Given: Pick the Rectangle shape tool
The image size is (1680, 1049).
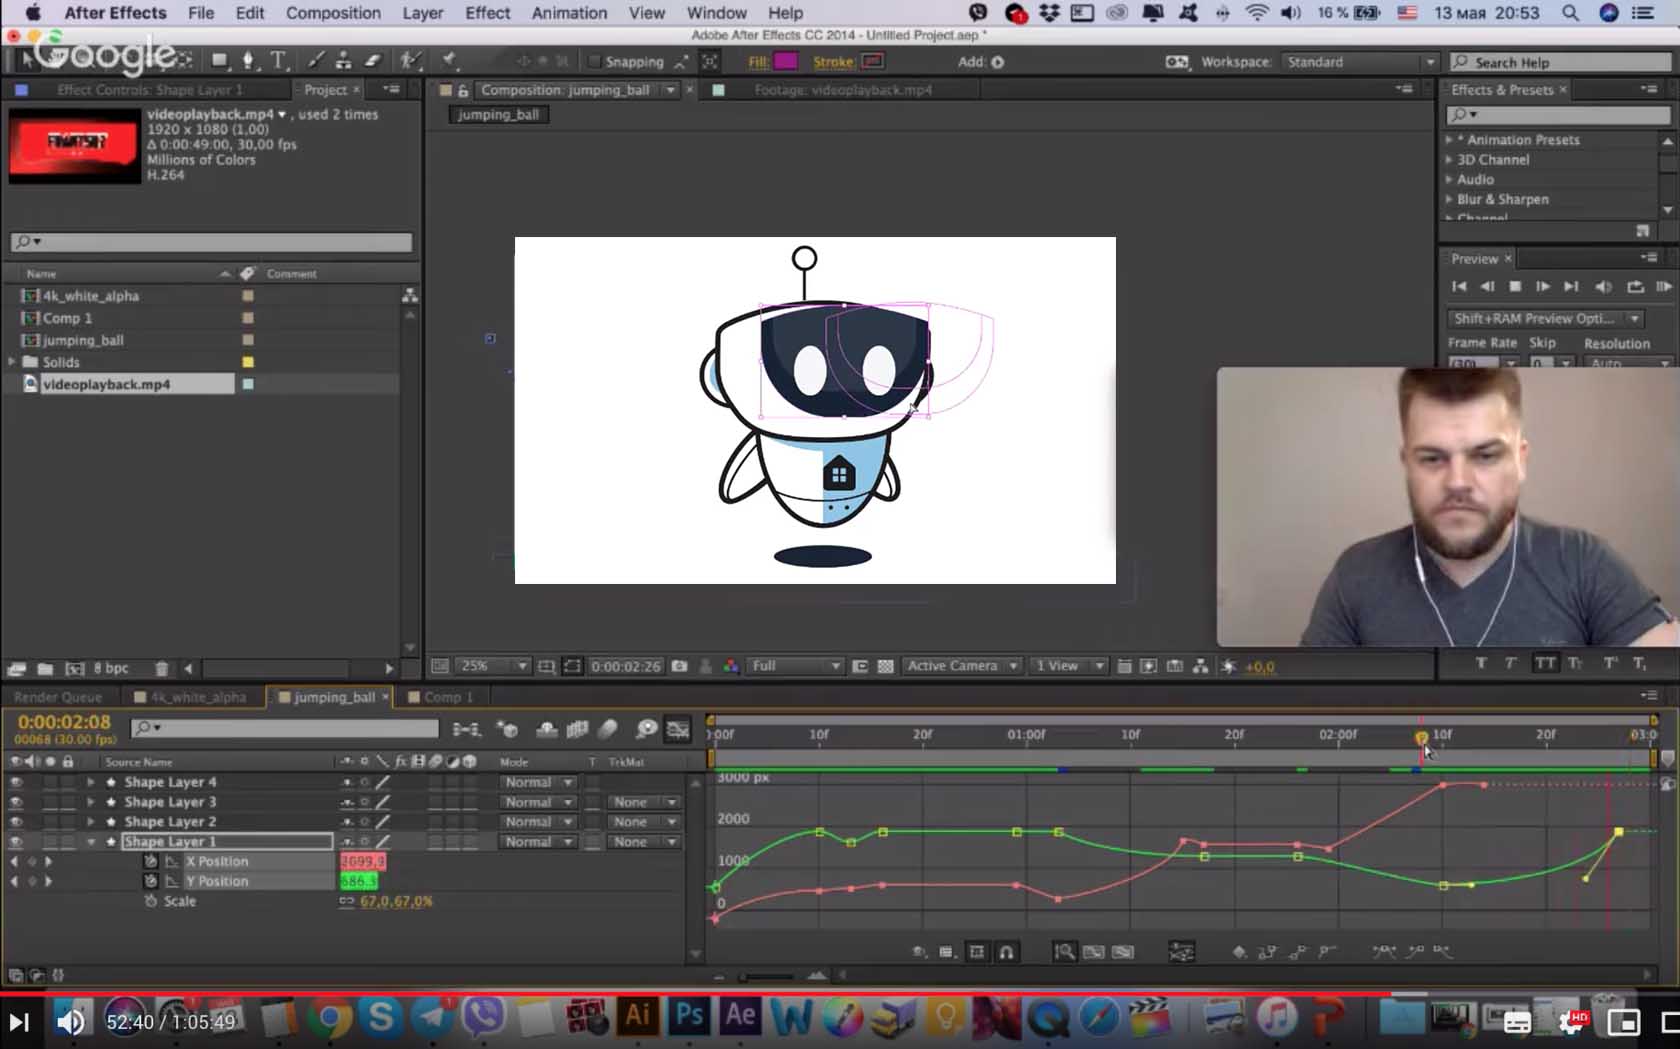Looking at the screenshot, I should coord(219,61).
